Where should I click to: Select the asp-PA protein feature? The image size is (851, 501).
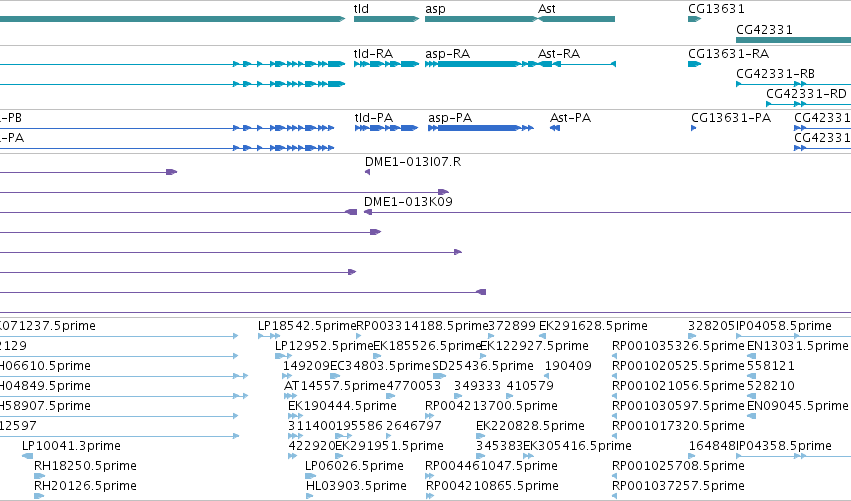coord(481,128)
